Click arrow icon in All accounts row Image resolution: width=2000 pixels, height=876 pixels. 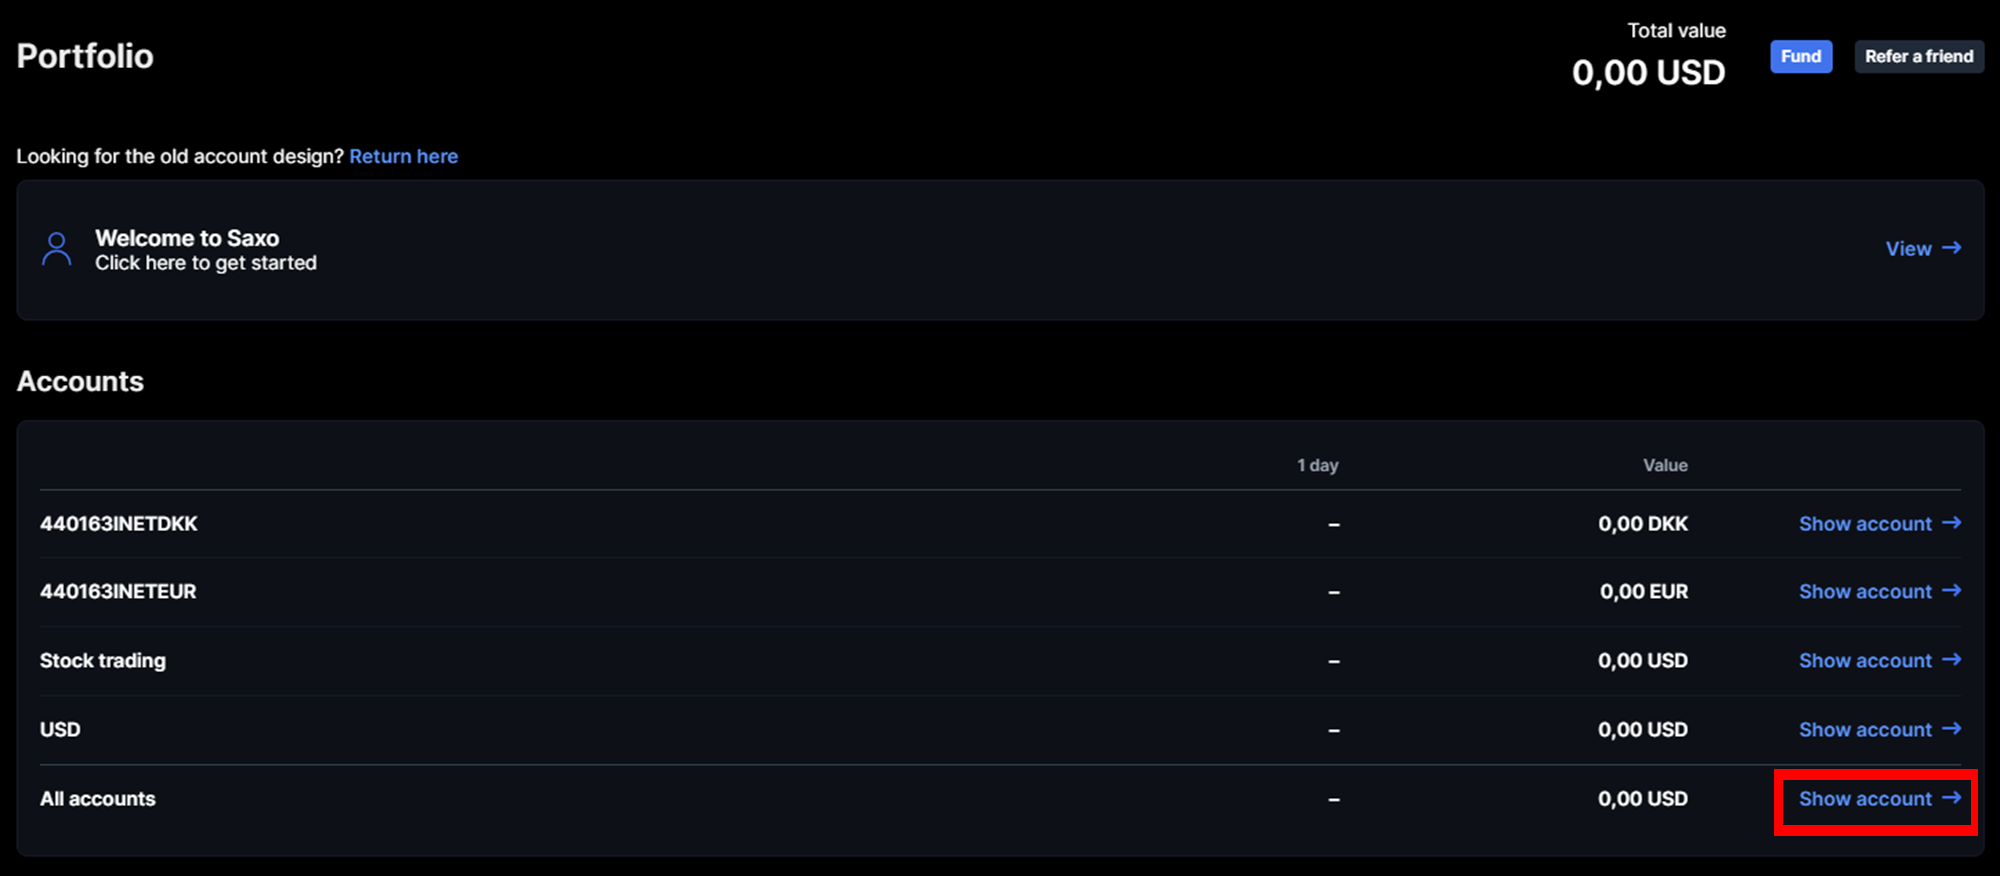[1951, 798]
